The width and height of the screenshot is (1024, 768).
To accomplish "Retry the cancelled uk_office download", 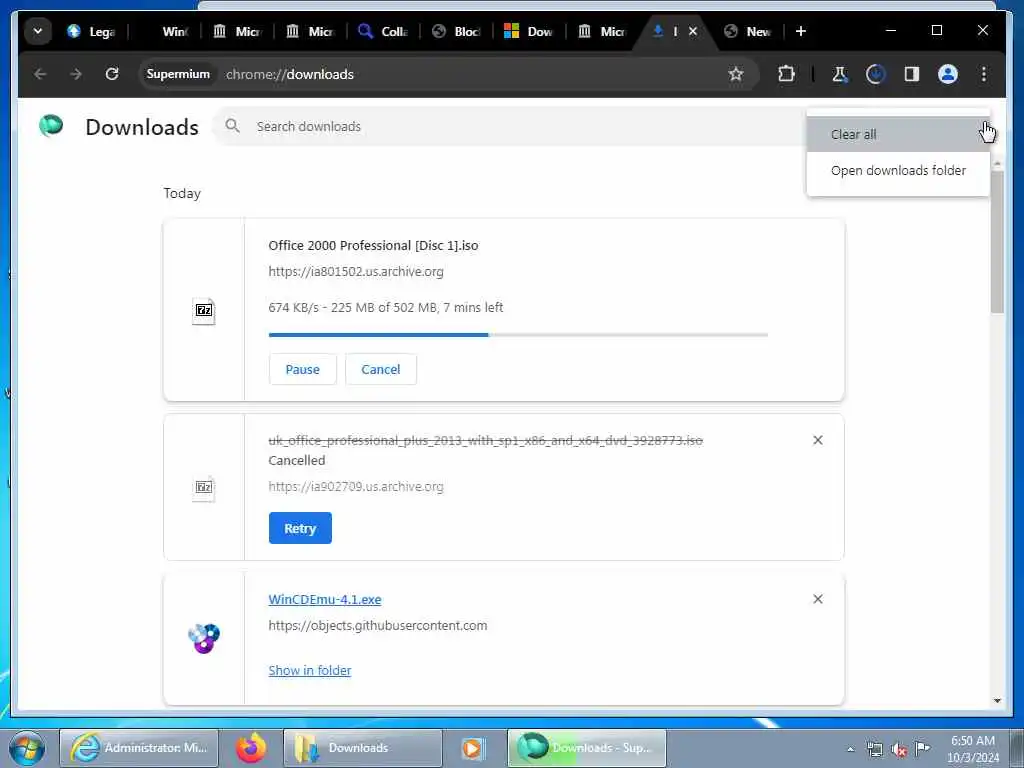I will (x=300, y=528).
